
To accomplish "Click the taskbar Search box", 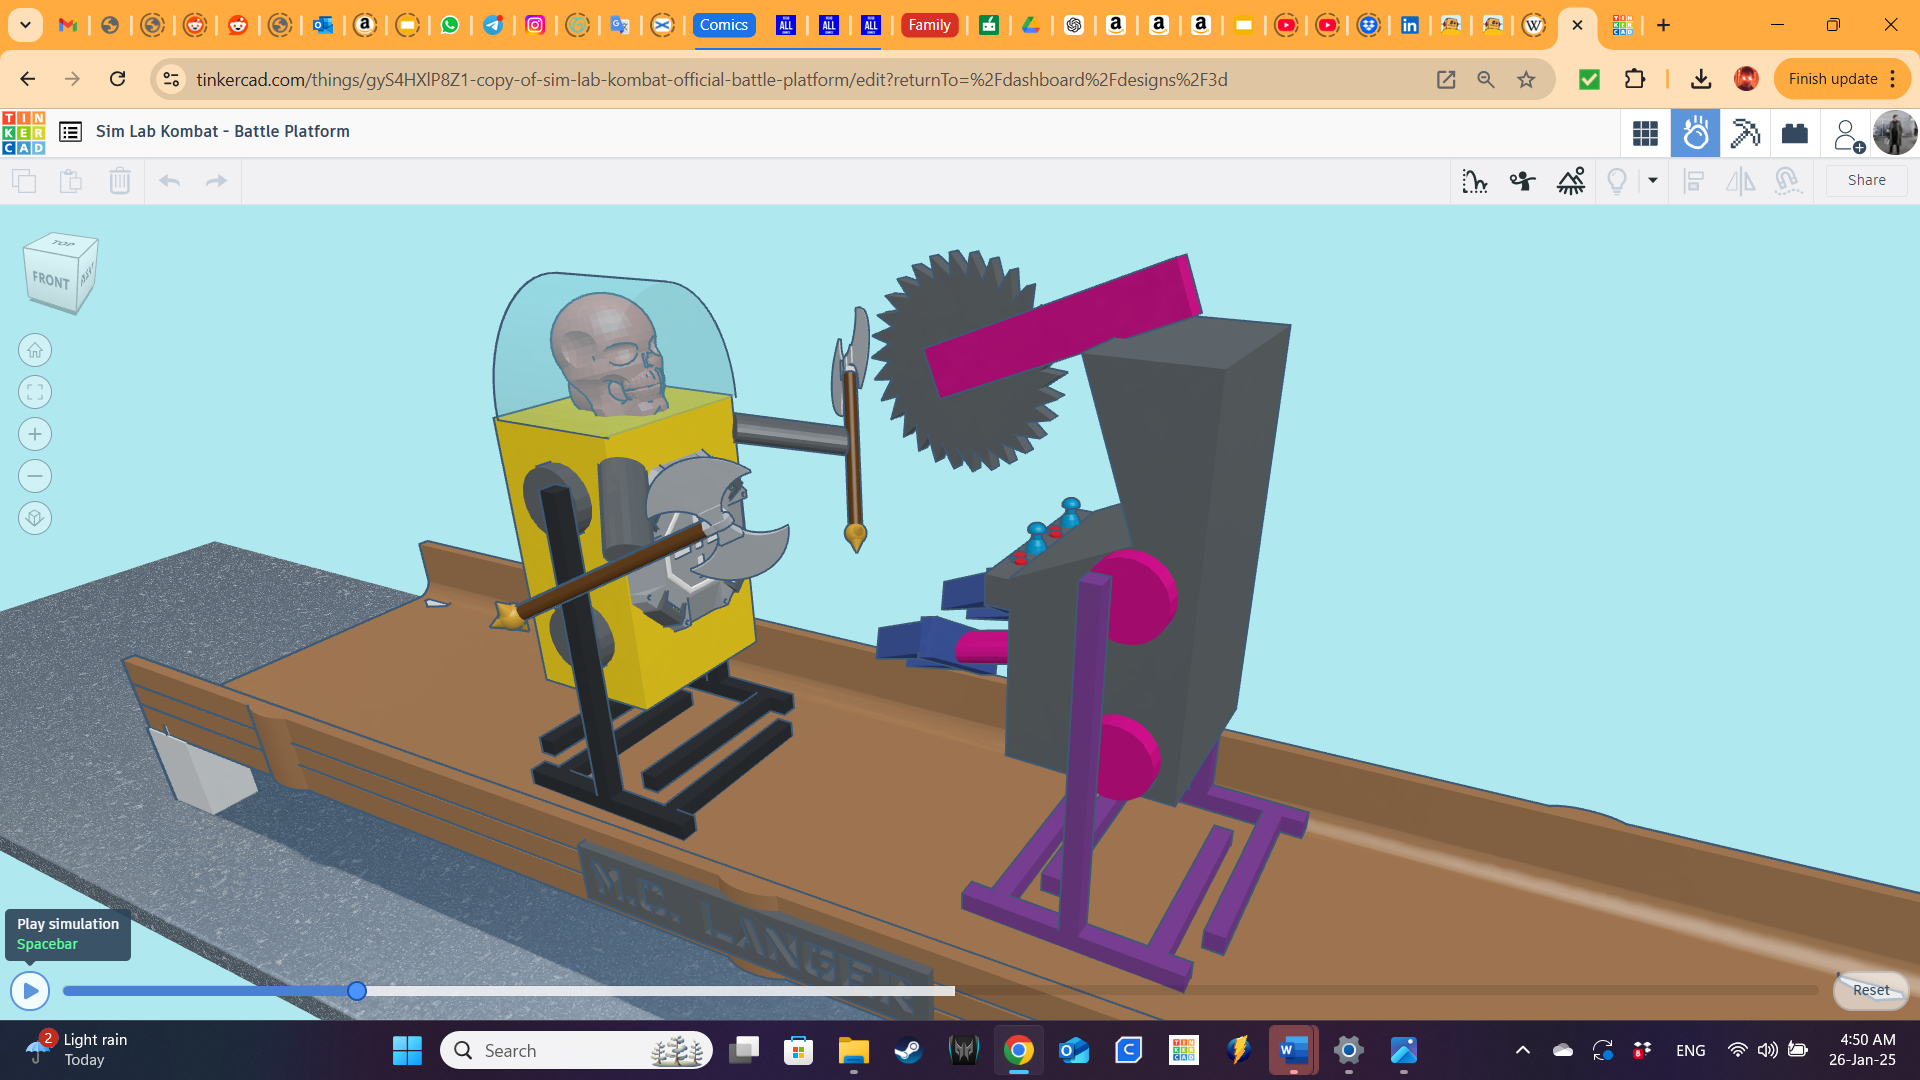I will 576,1050.
